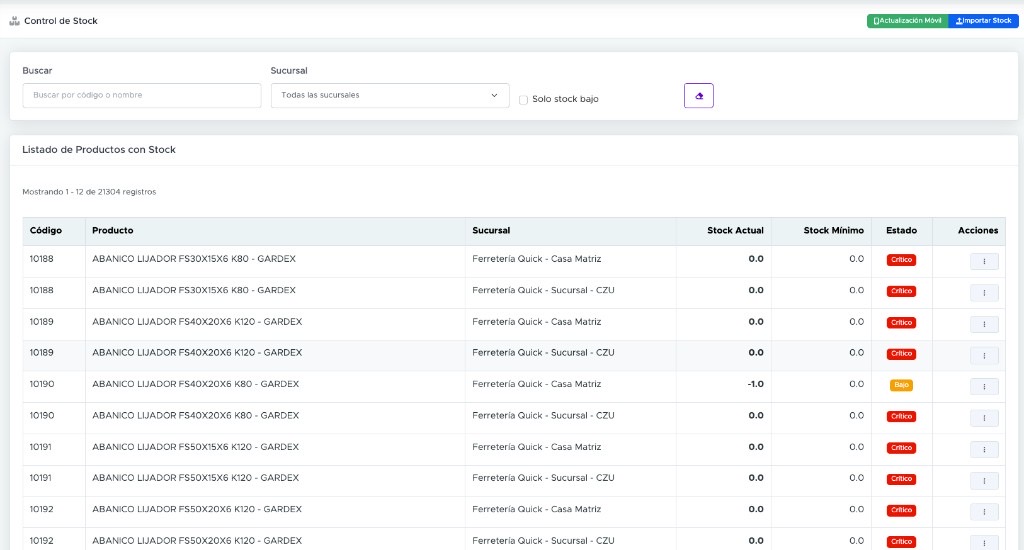This screenshot has height=550, width=1024.
Task: Enable the Solo stock bajo checkbox
Action: pos(523,100)
